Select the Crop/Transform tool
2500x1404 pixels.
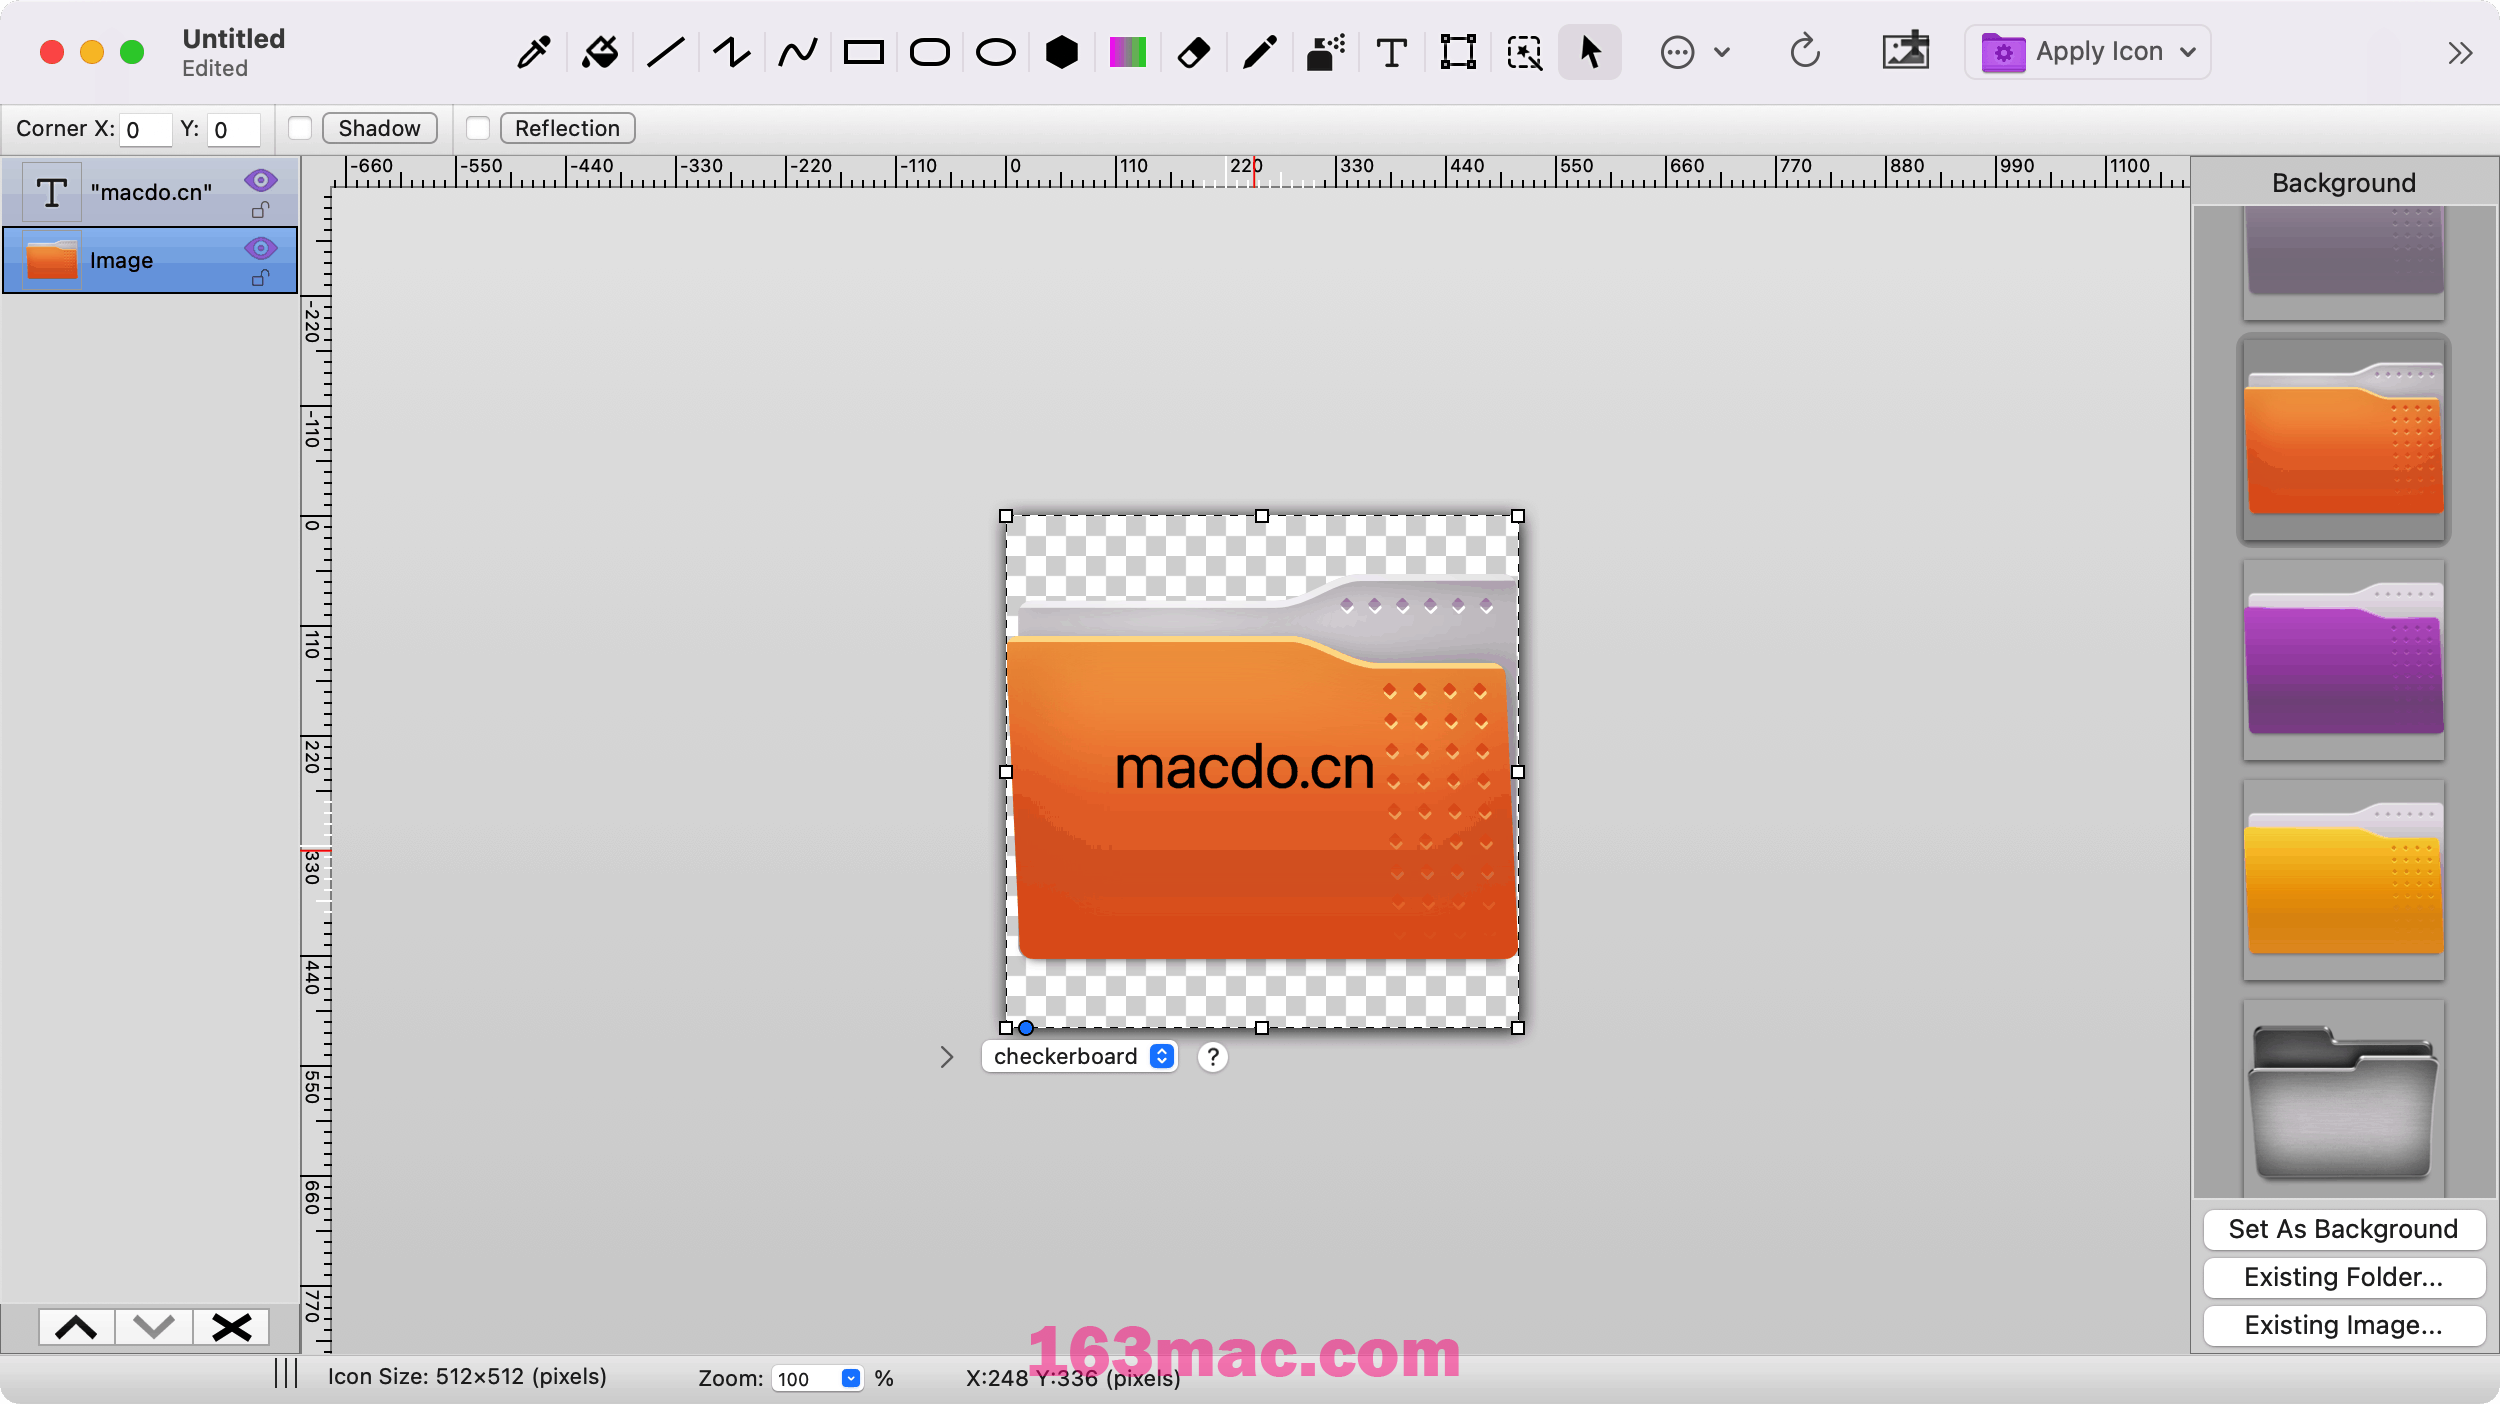(x=1456, y=50)
